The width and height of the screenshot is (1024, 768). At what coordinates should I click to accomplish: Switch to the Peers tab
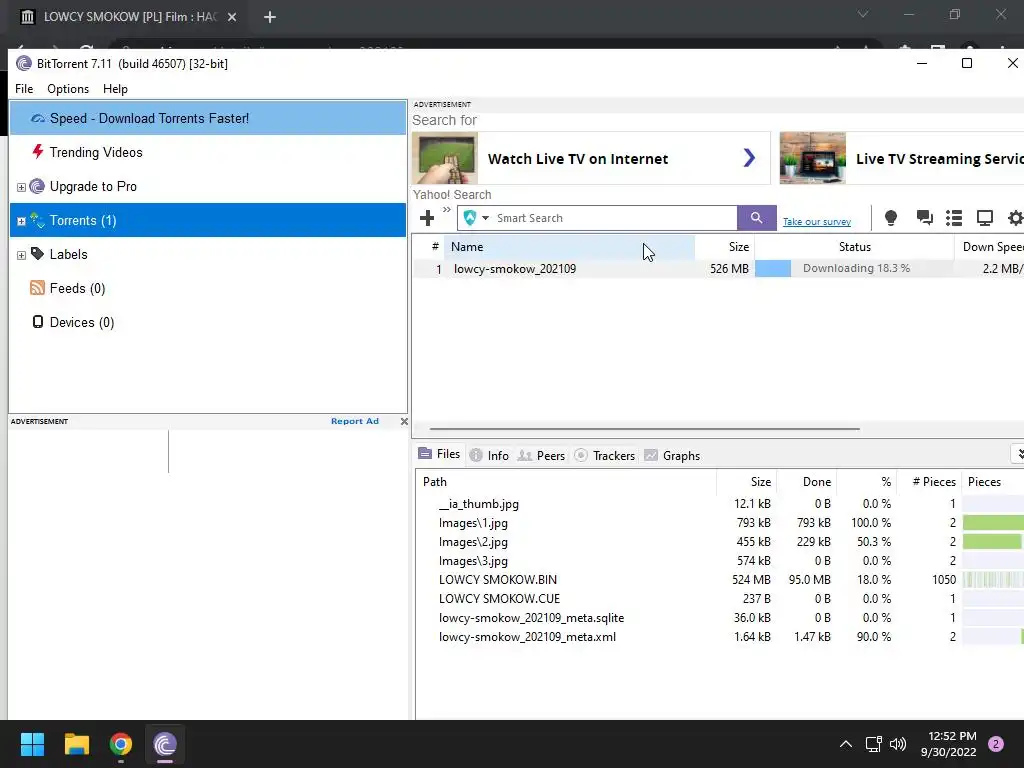pyautogui.click(x=541, y=456)
